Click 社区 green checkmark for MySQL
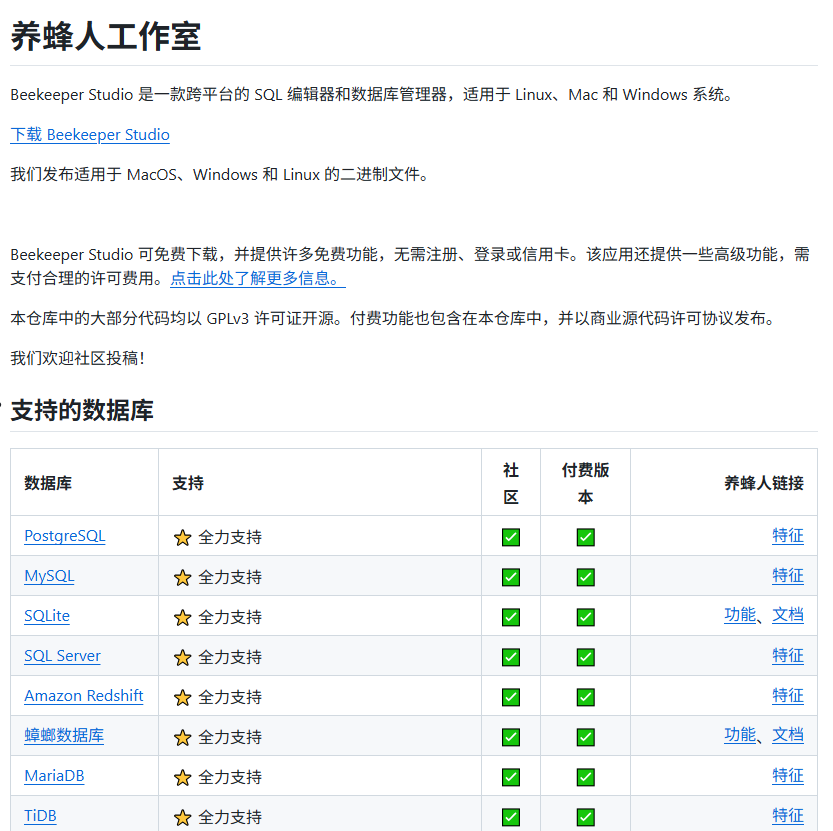The height and width of the screenshot is (831, 833). [511, 577]
